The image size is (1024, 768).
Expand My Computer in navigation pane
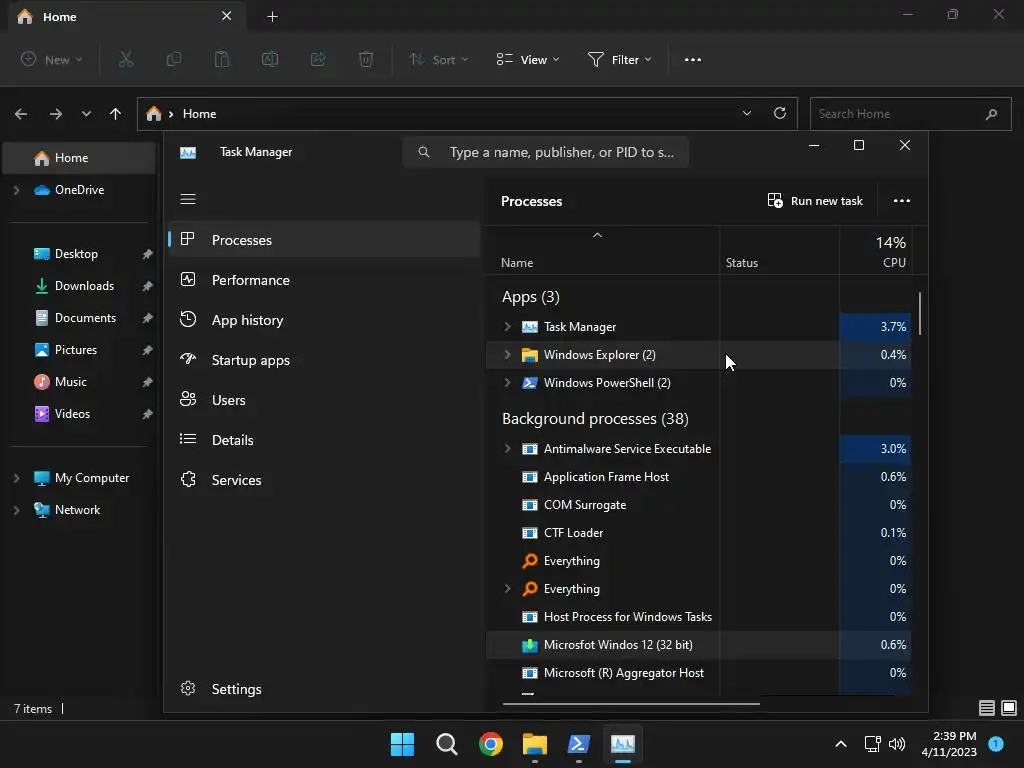pos(17,478)
